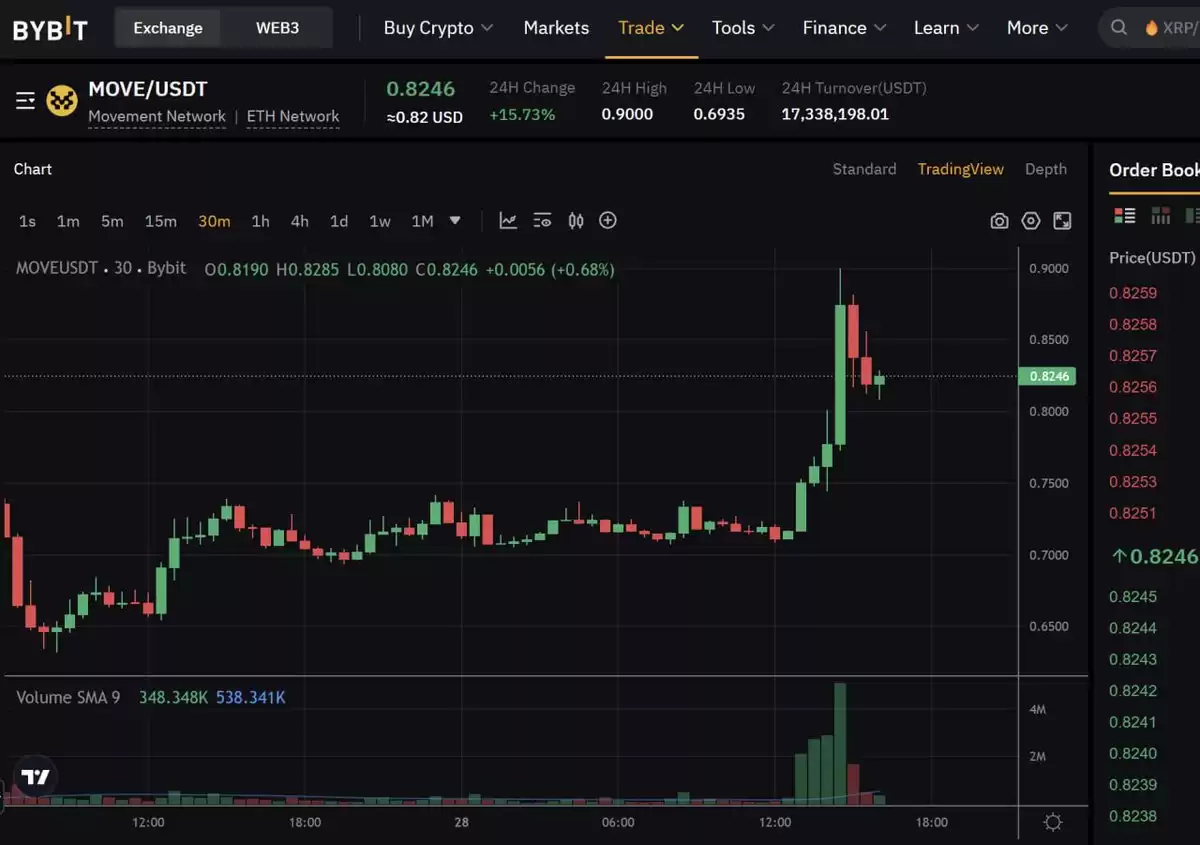Open the display settings lines-and-eye icon
The height and width of the screenshot is (845, 1200).
click(542, 221)
